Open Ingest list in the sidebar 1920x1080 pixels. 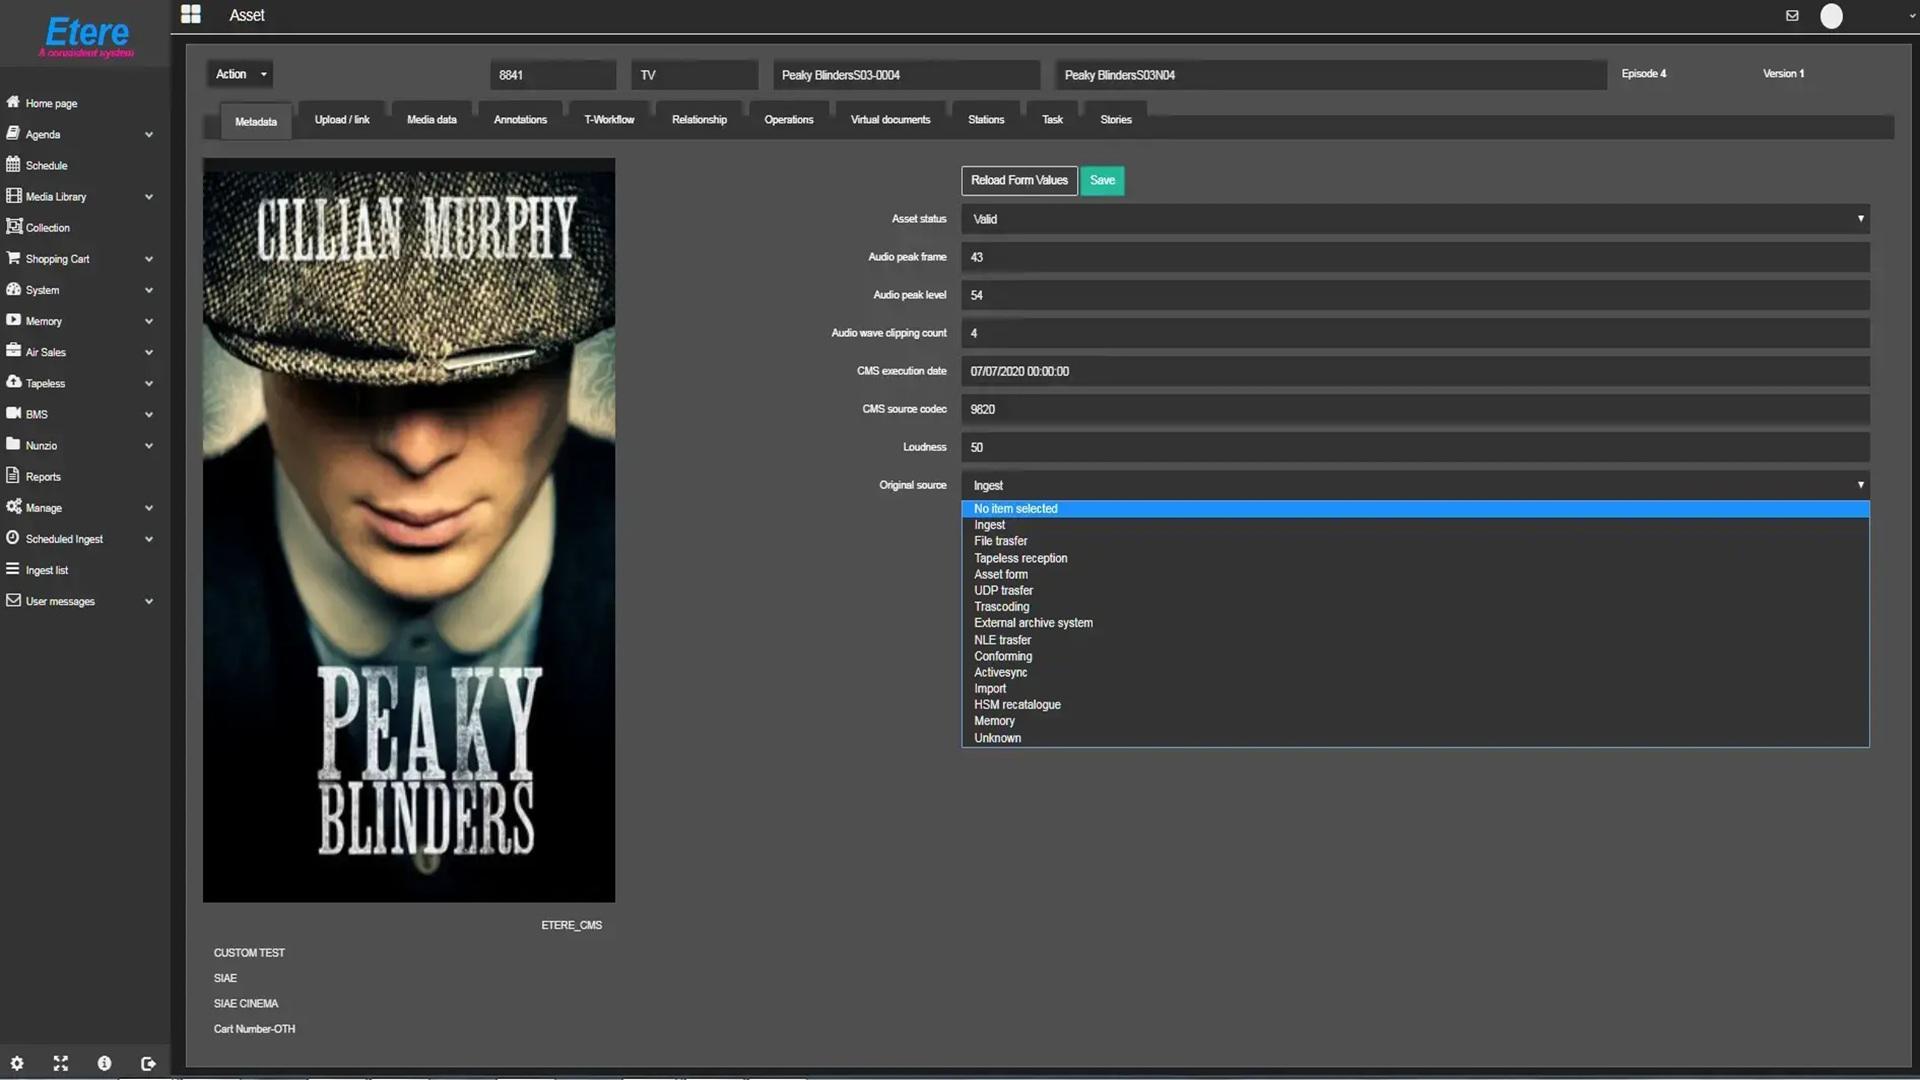coord(47,570)
